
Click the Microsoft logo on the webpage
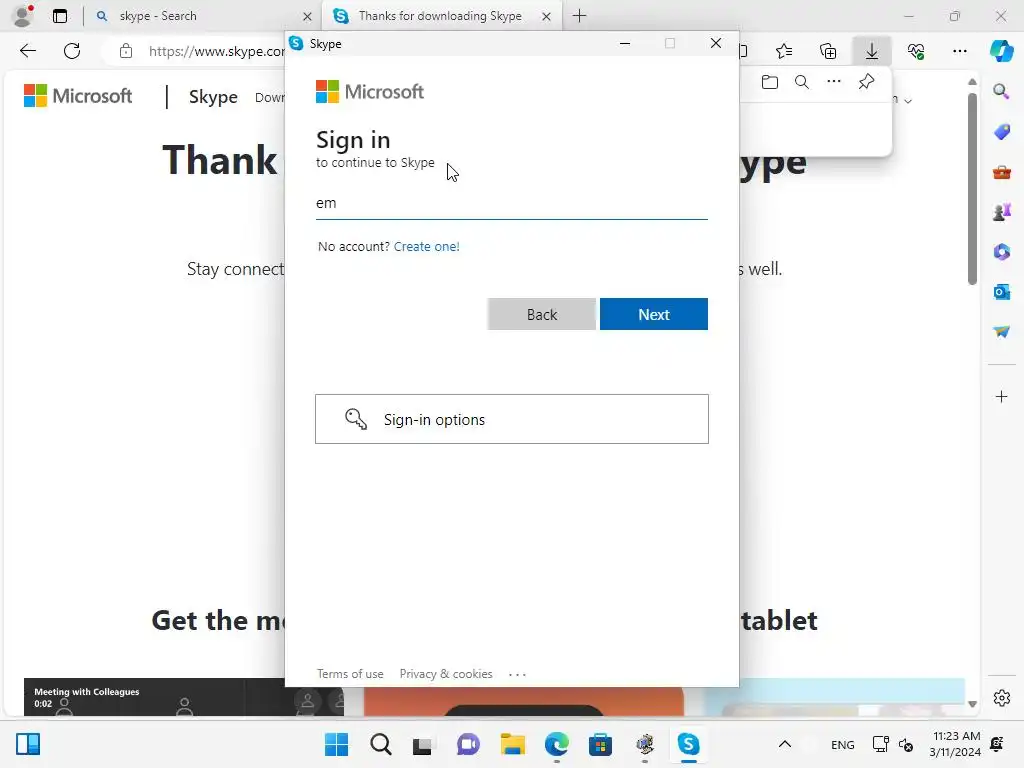[78, 96]
